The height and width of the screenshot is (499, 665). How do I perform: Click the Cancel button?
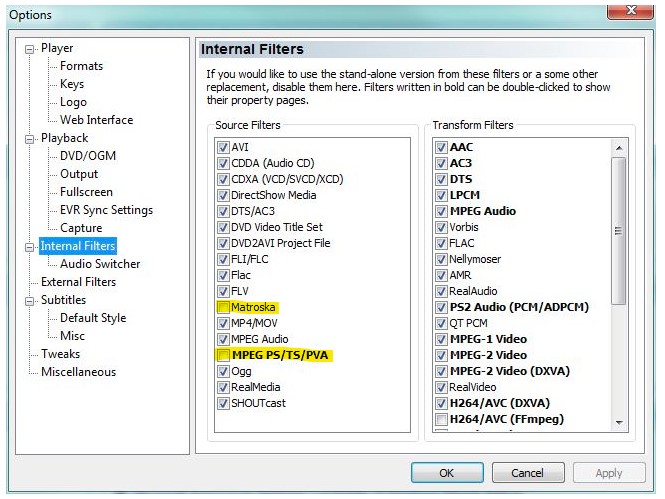tap(528, 473)
